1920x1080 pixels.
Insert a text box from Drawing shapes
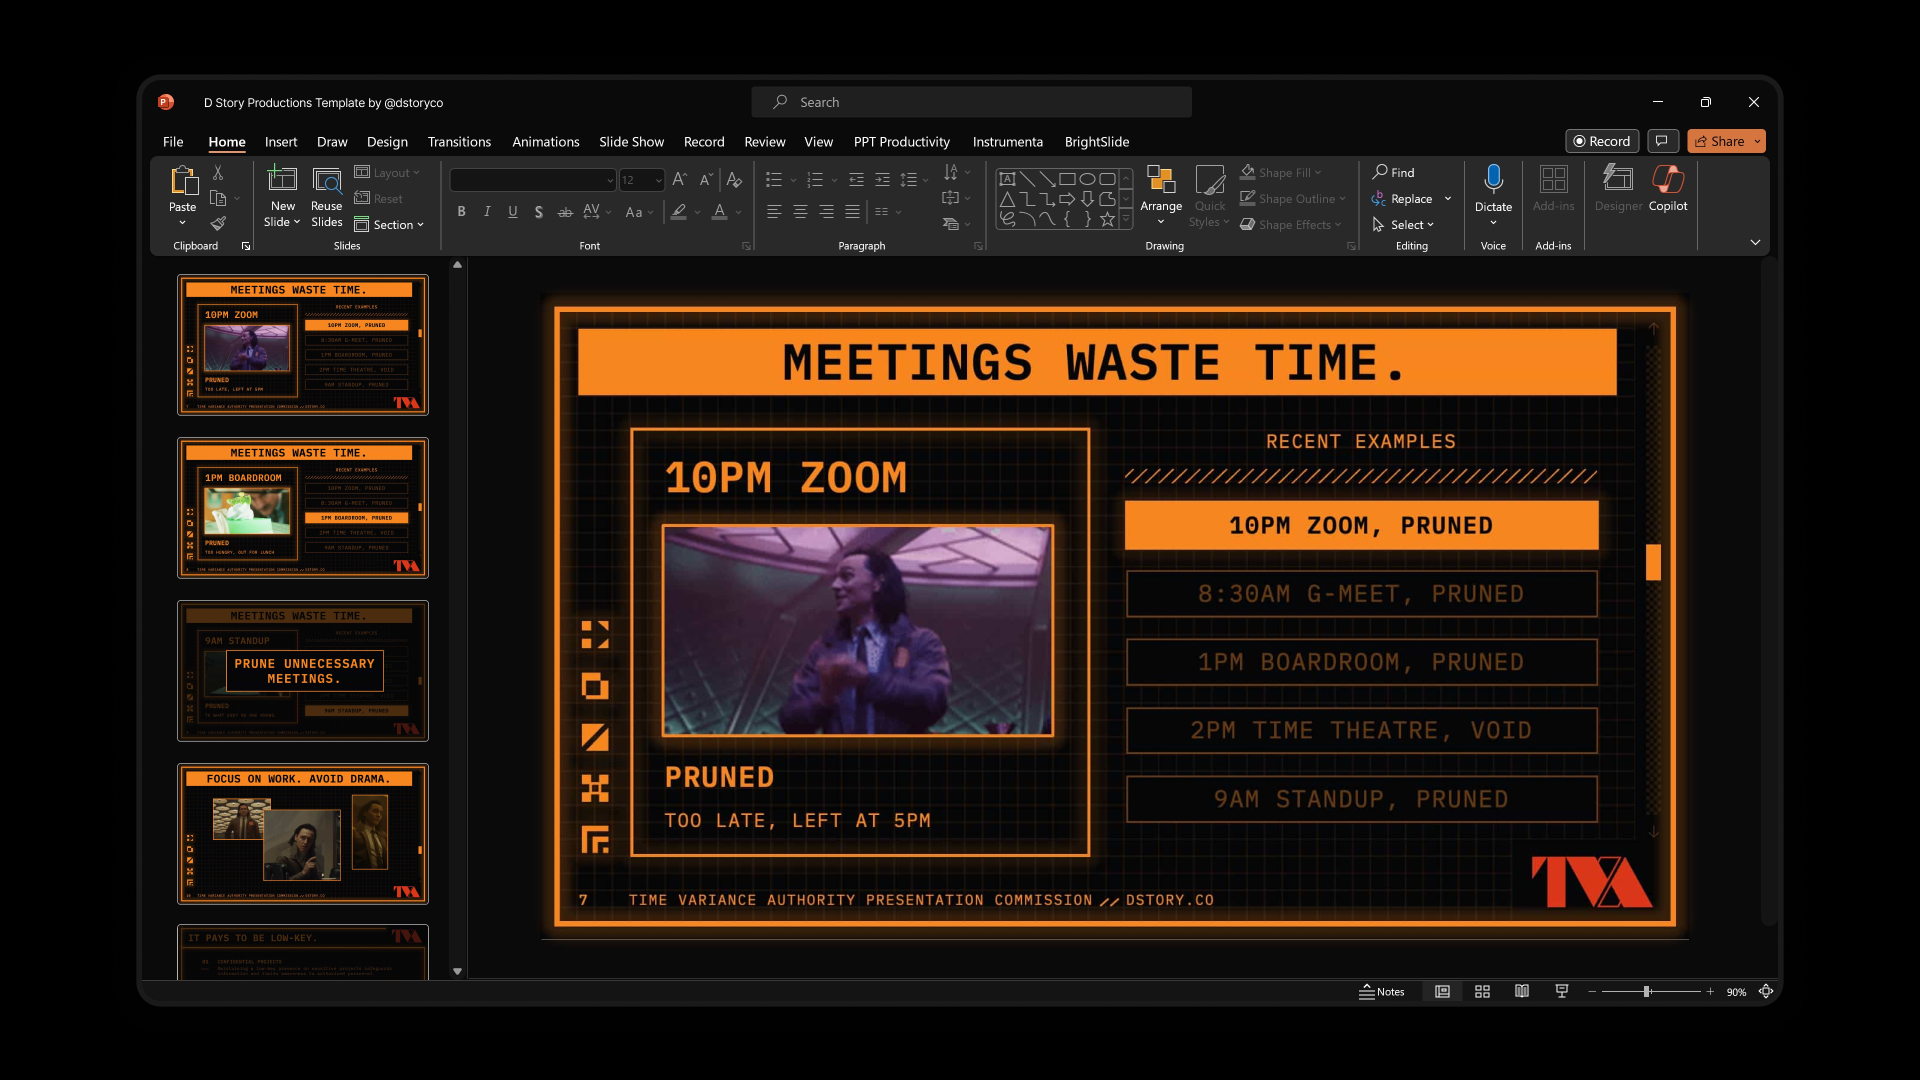pyautogui.click(x=1007, y=178)
